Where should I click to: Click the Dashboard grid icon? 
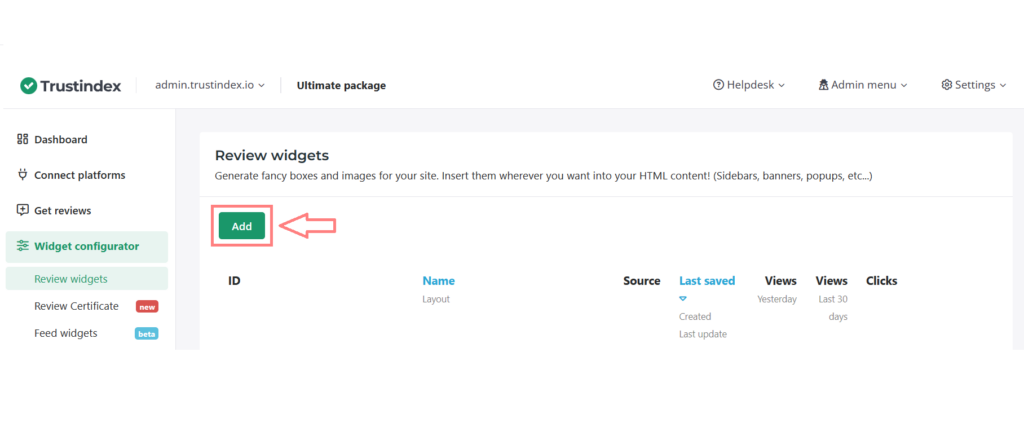pos(23,139)
